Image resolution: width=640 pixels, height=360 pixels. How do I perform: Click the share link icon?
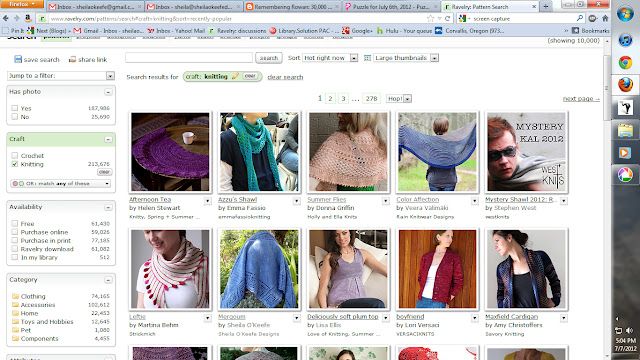[72, 59]
